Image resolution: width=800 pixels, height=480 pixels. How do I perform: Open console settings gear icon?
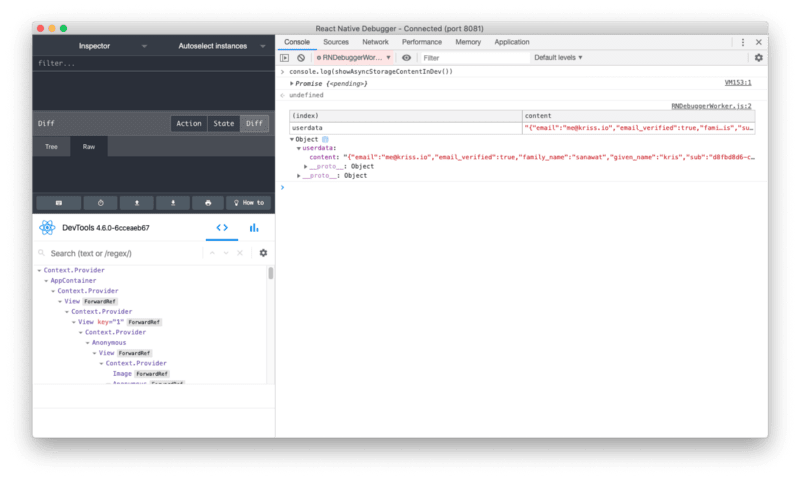click(758, 58)
